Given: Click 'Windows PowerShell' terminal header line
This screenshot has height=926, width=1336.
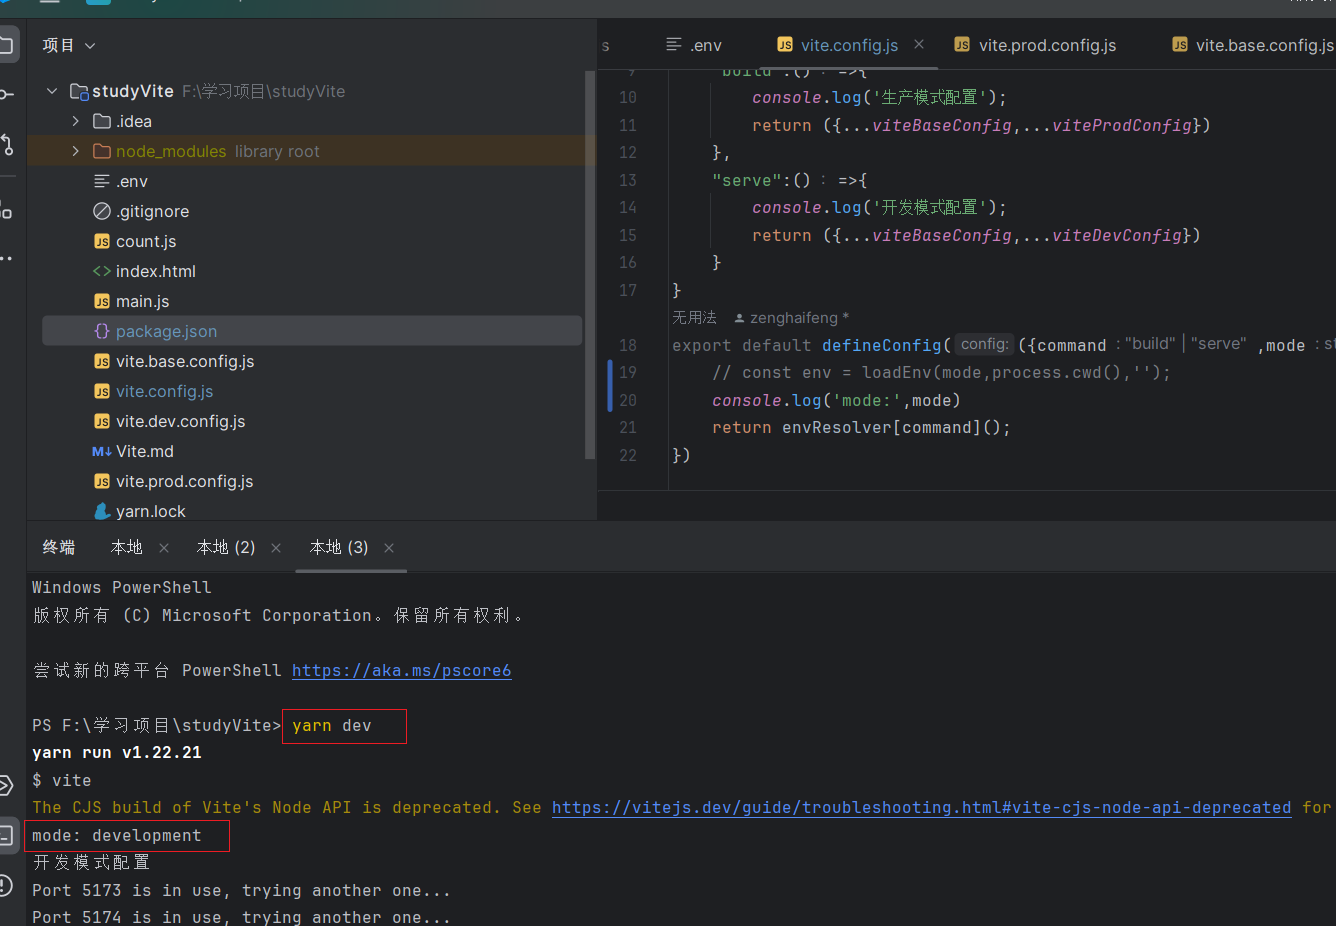Looking at the screenshot, I should point(122,588).
